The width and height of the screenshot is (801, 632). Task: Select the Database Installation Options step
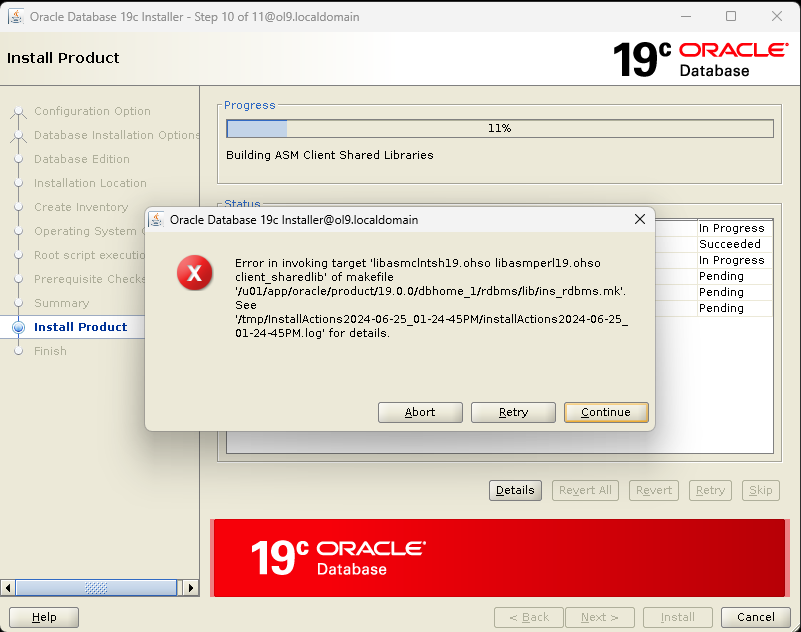pos(116,135)
